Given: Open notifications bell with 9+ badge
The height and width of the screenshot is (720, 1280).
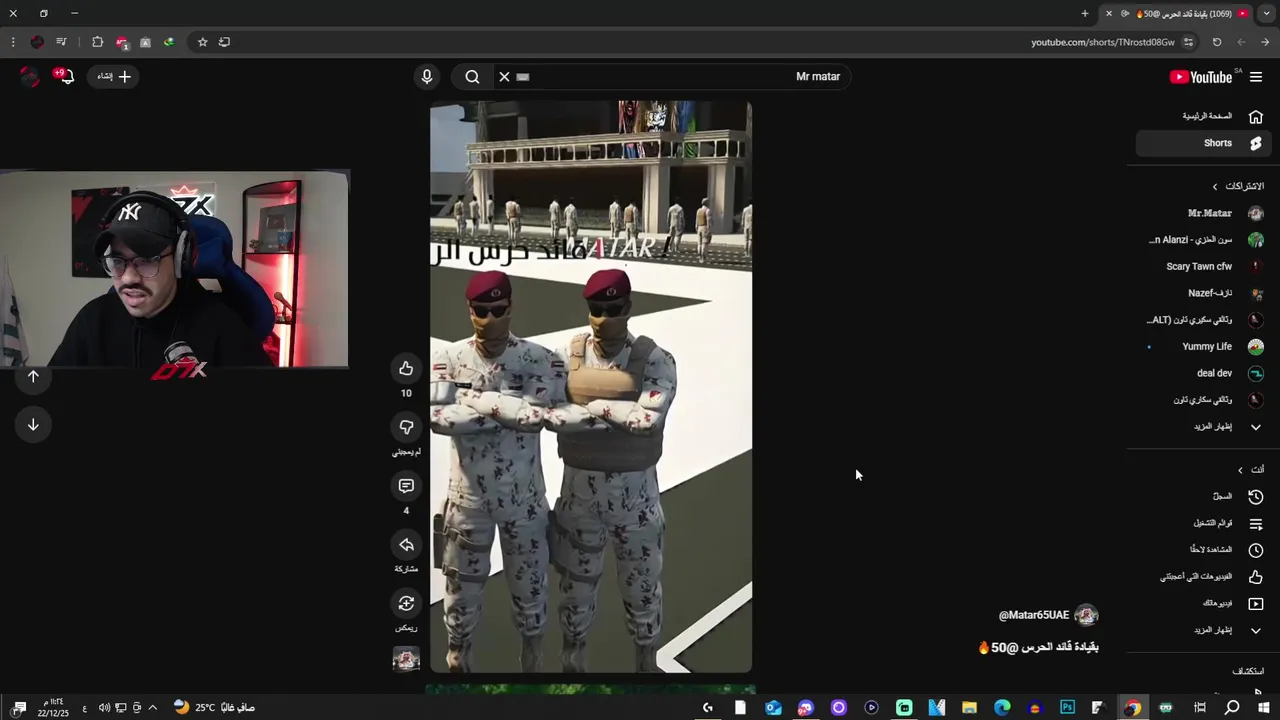Looking at the screenshot, I should [66, 76].
